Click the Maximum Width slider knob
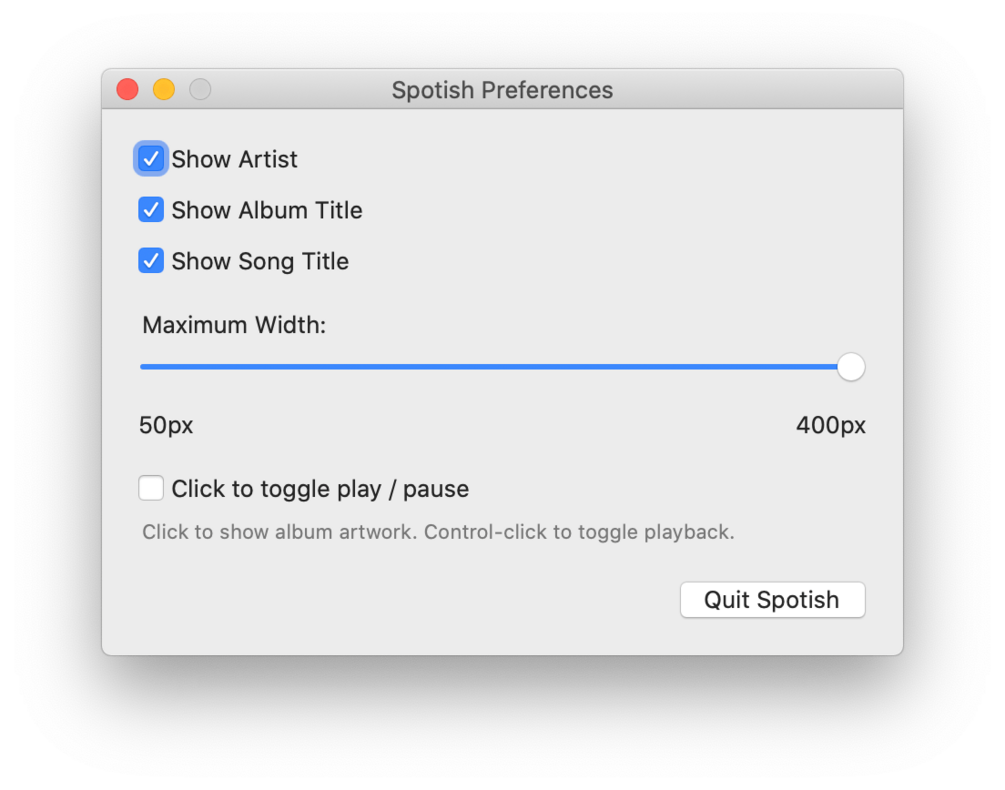Screen dimensions: 1005x790 [851, 367]
